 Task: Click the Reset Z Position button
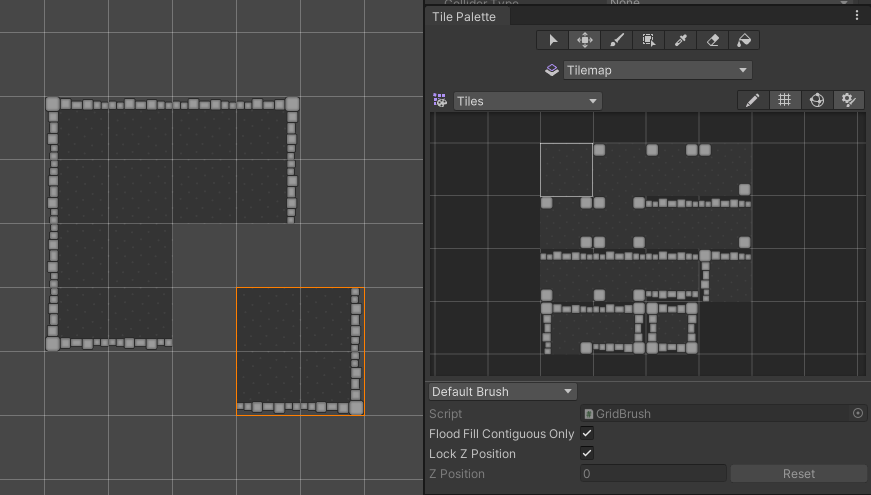tap(798, 474)
